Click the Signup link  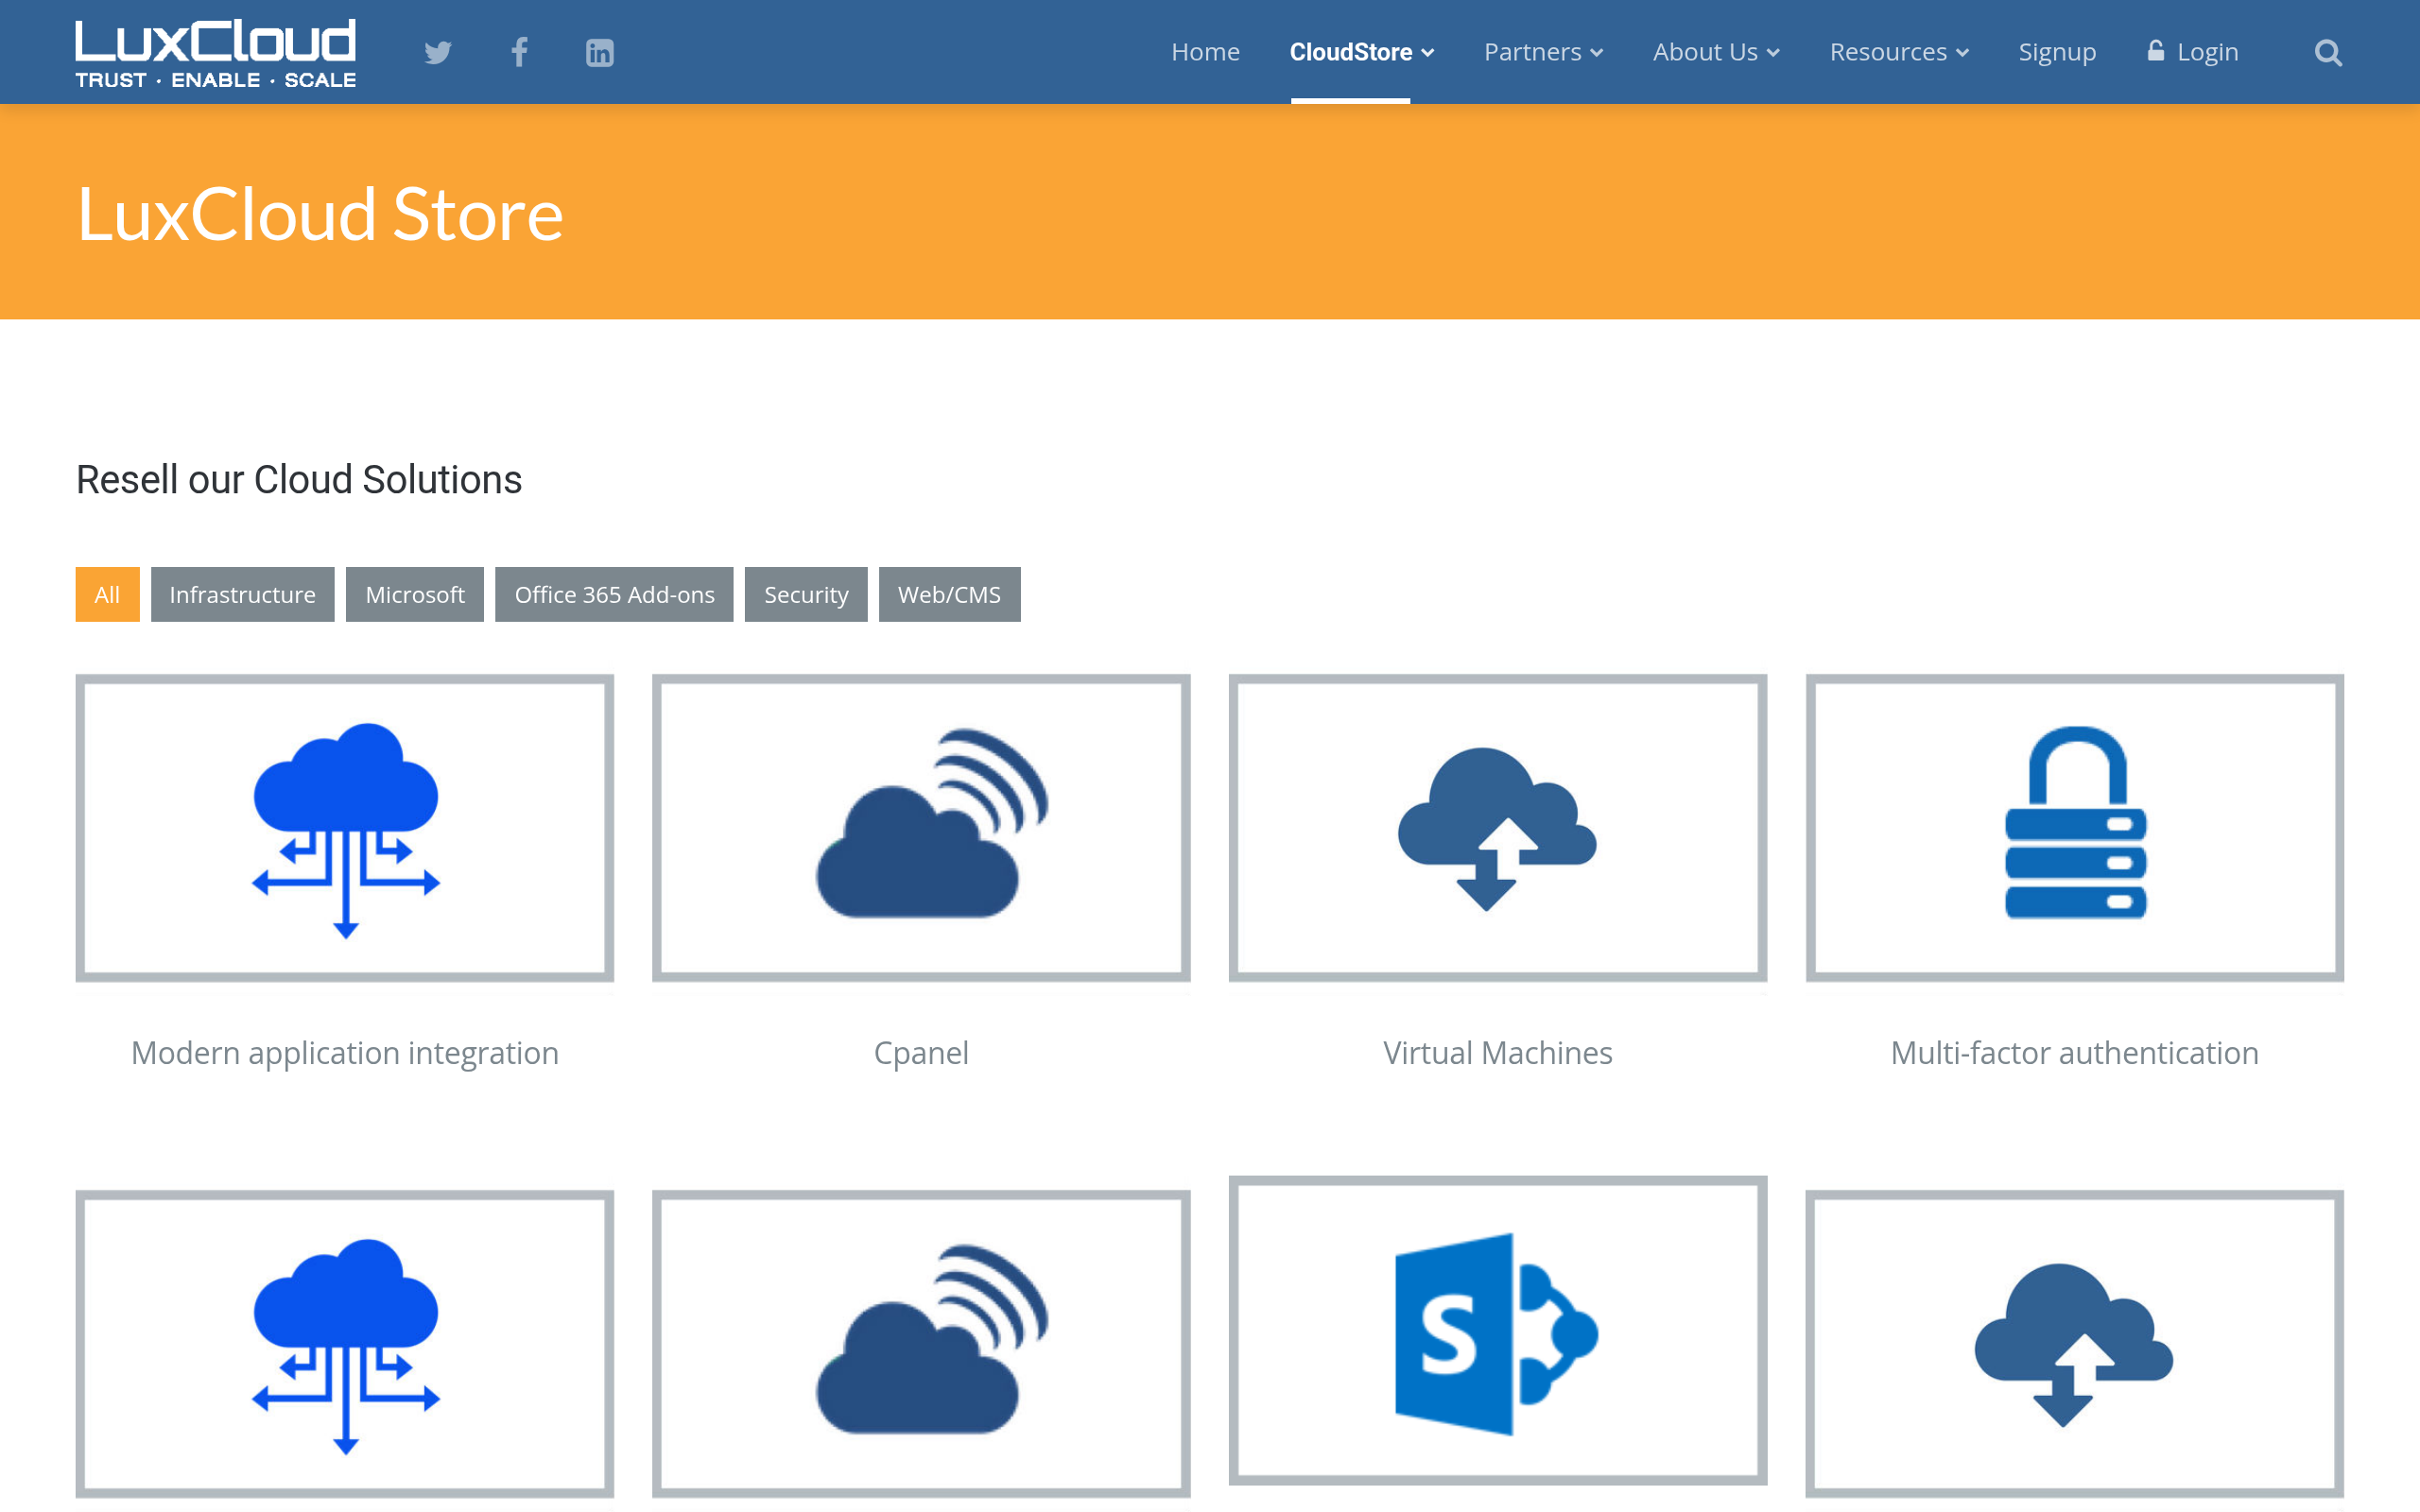tap(2057, 52)
